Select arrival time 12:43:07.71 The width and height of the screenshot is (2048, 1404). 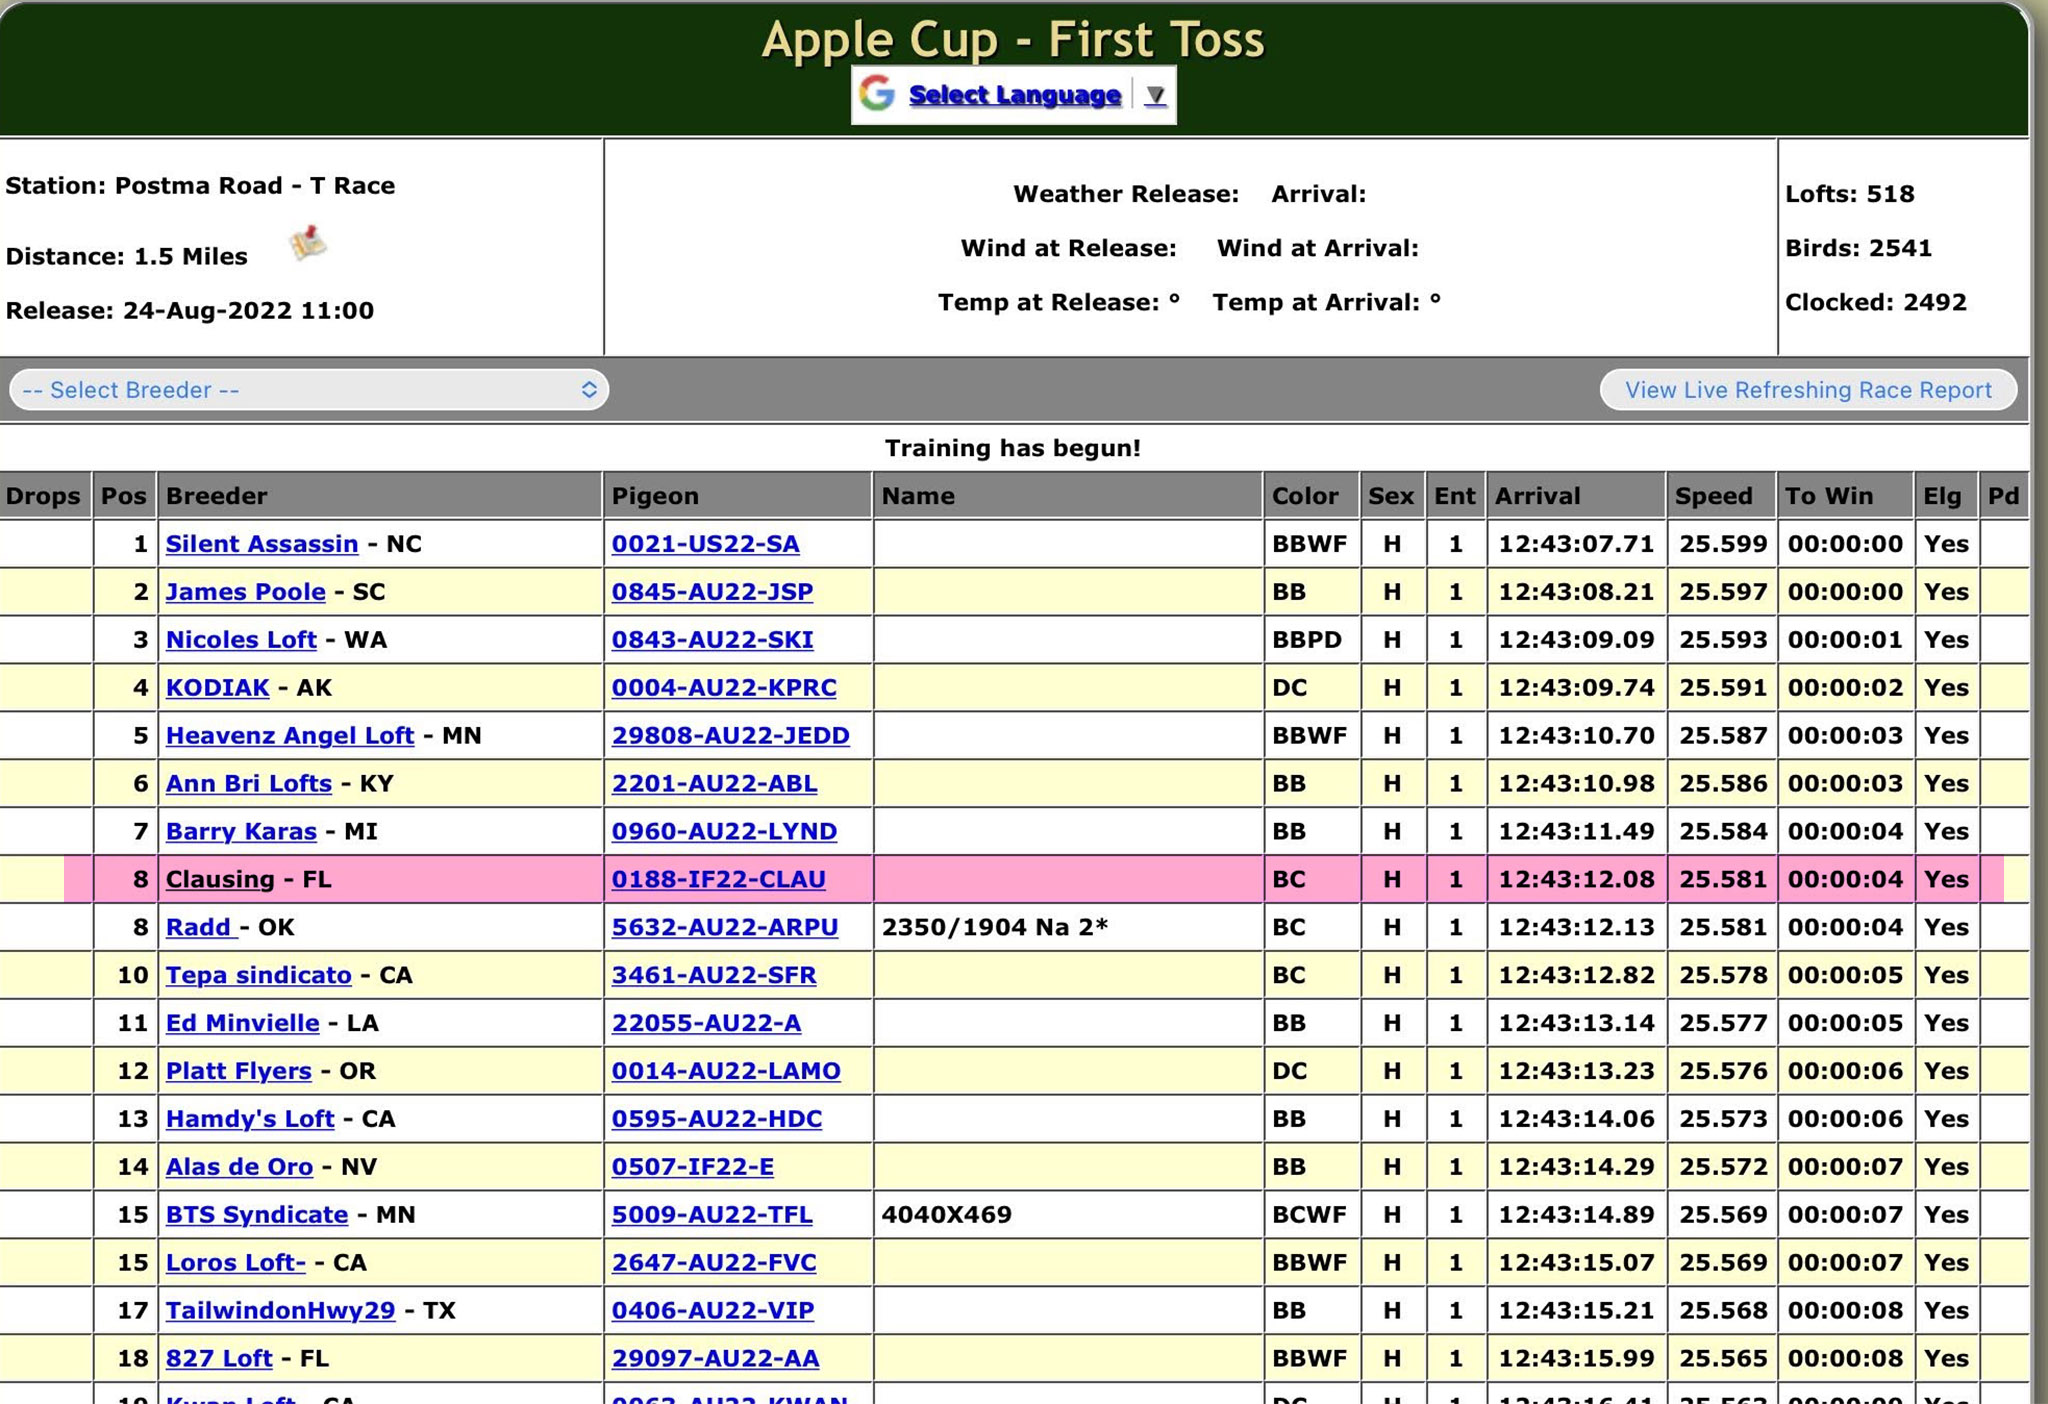[1576, 544]
